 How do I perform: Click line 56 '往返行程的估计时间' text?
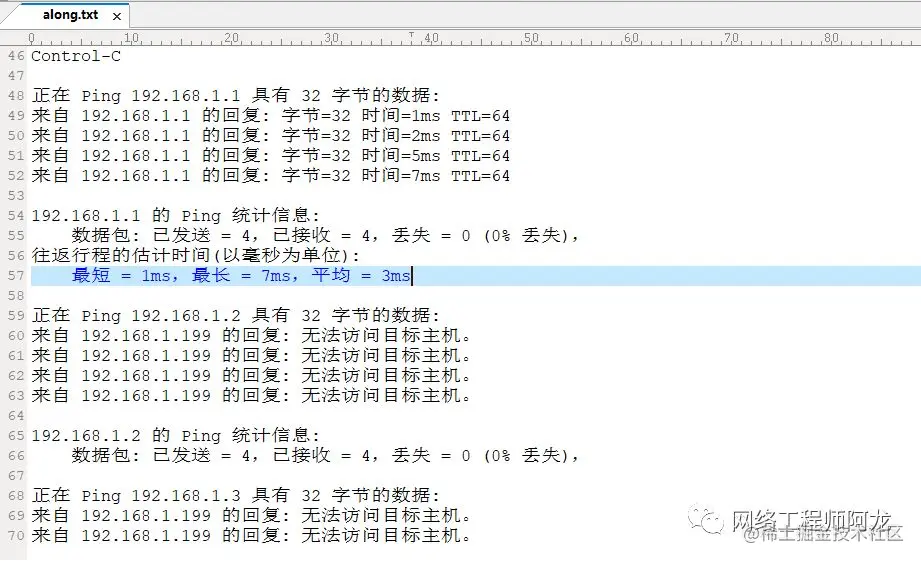(196, 256)
